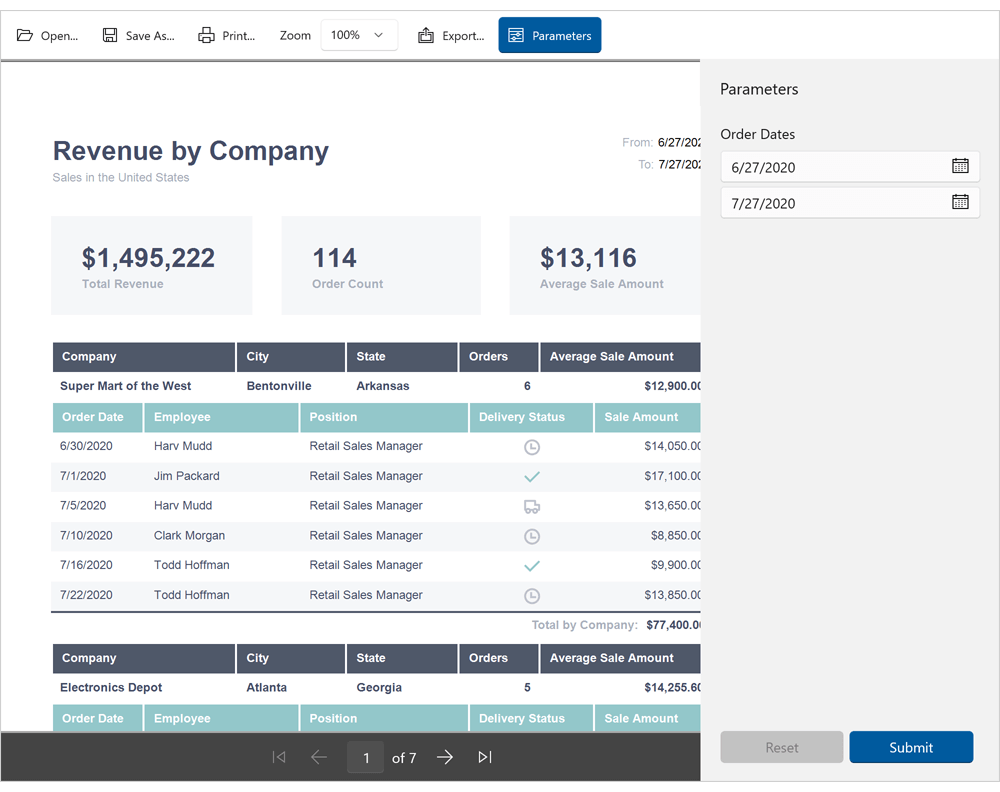
Task: Click the truck delivery icon on the 7/5/2020 order
Action: (x=531, y=506)
